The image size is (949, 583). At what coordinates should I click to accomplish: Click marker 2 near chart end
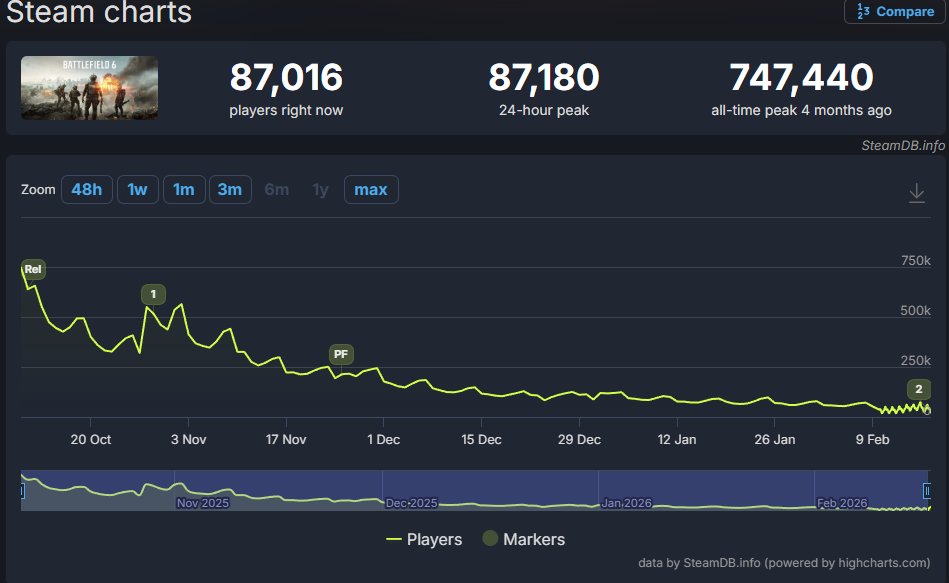pos(919,389)
